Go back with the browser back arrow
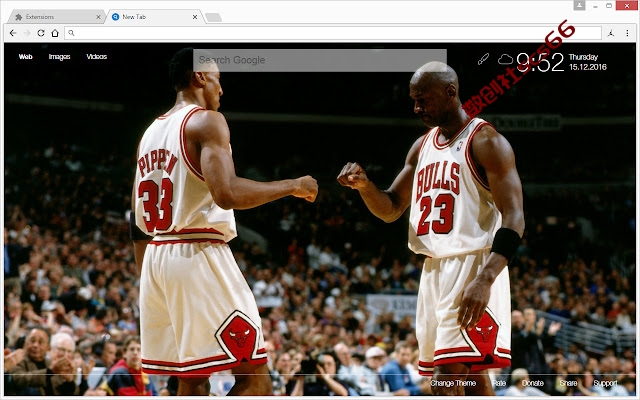The image size is (640, 400). 13,33
